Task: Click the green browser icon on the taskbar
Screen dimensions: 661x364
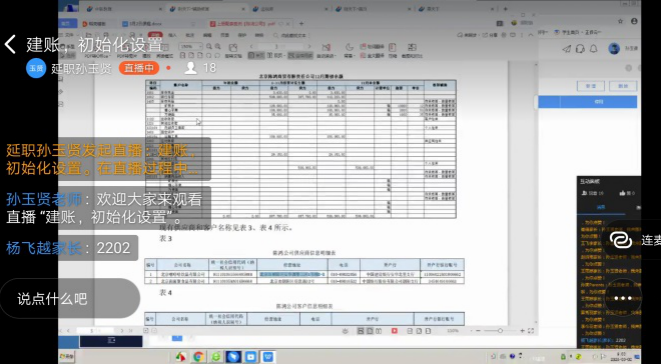Action: coord(216,357)
